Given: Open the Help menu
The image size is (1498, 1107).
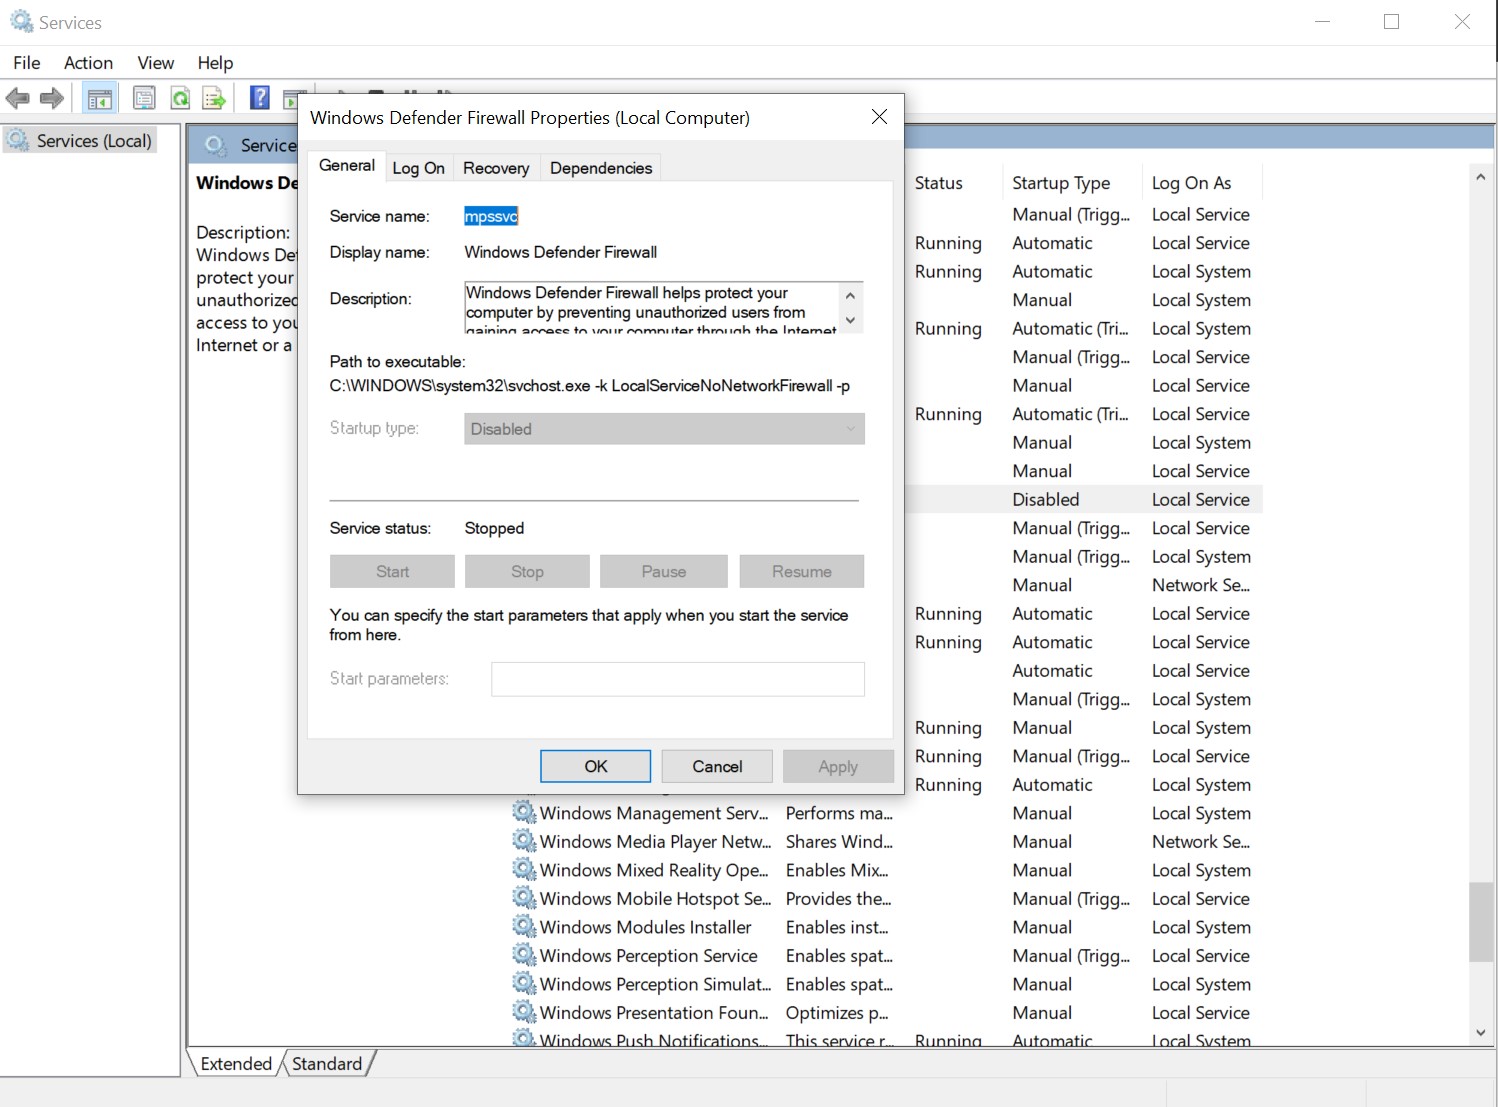Looking at the screenshot, I should (215, 63).
